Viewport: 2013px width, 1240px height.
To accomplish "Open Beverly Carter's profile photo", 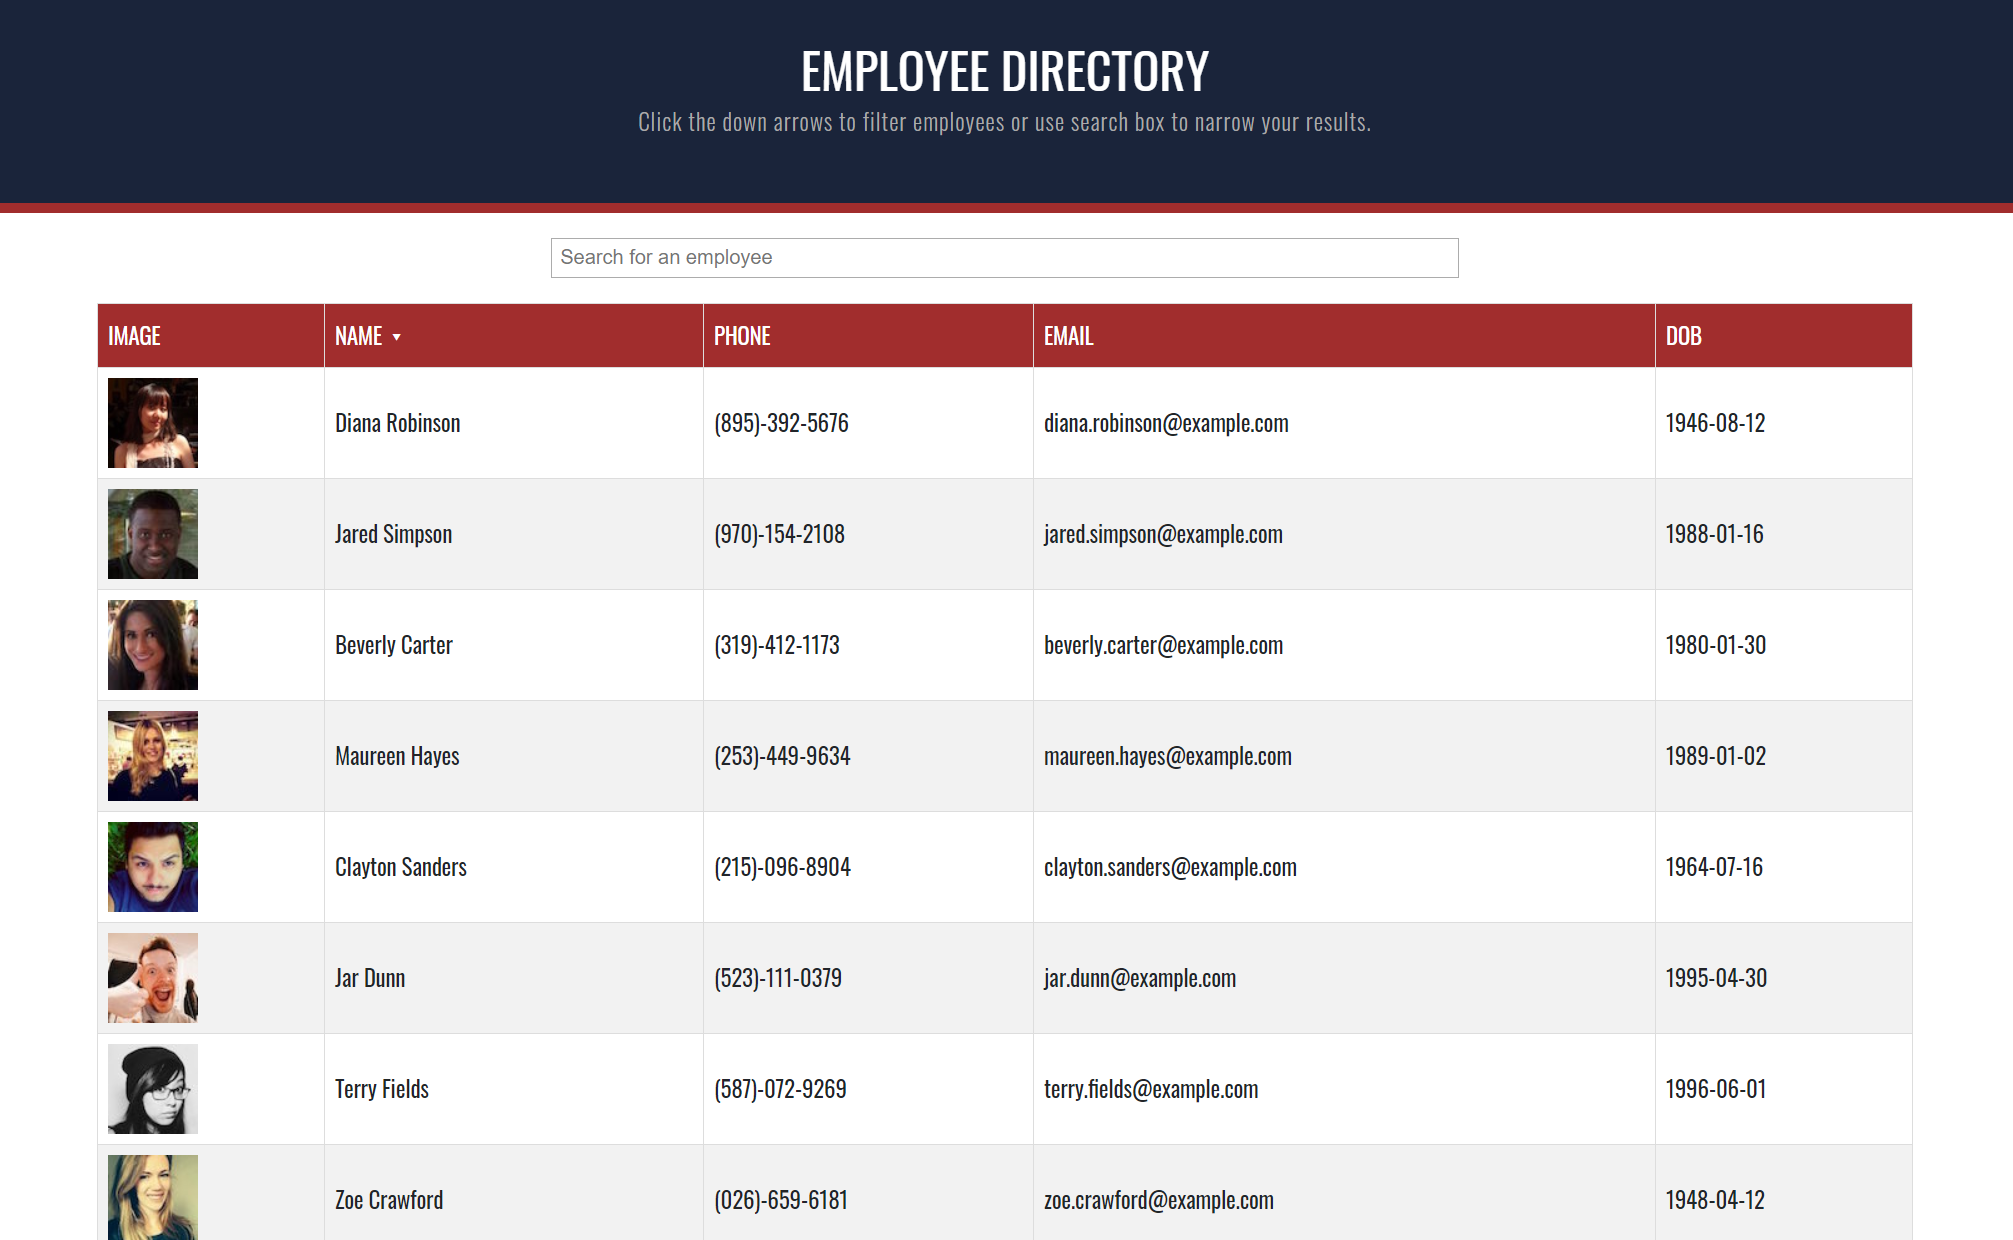I will pos(152,644).
